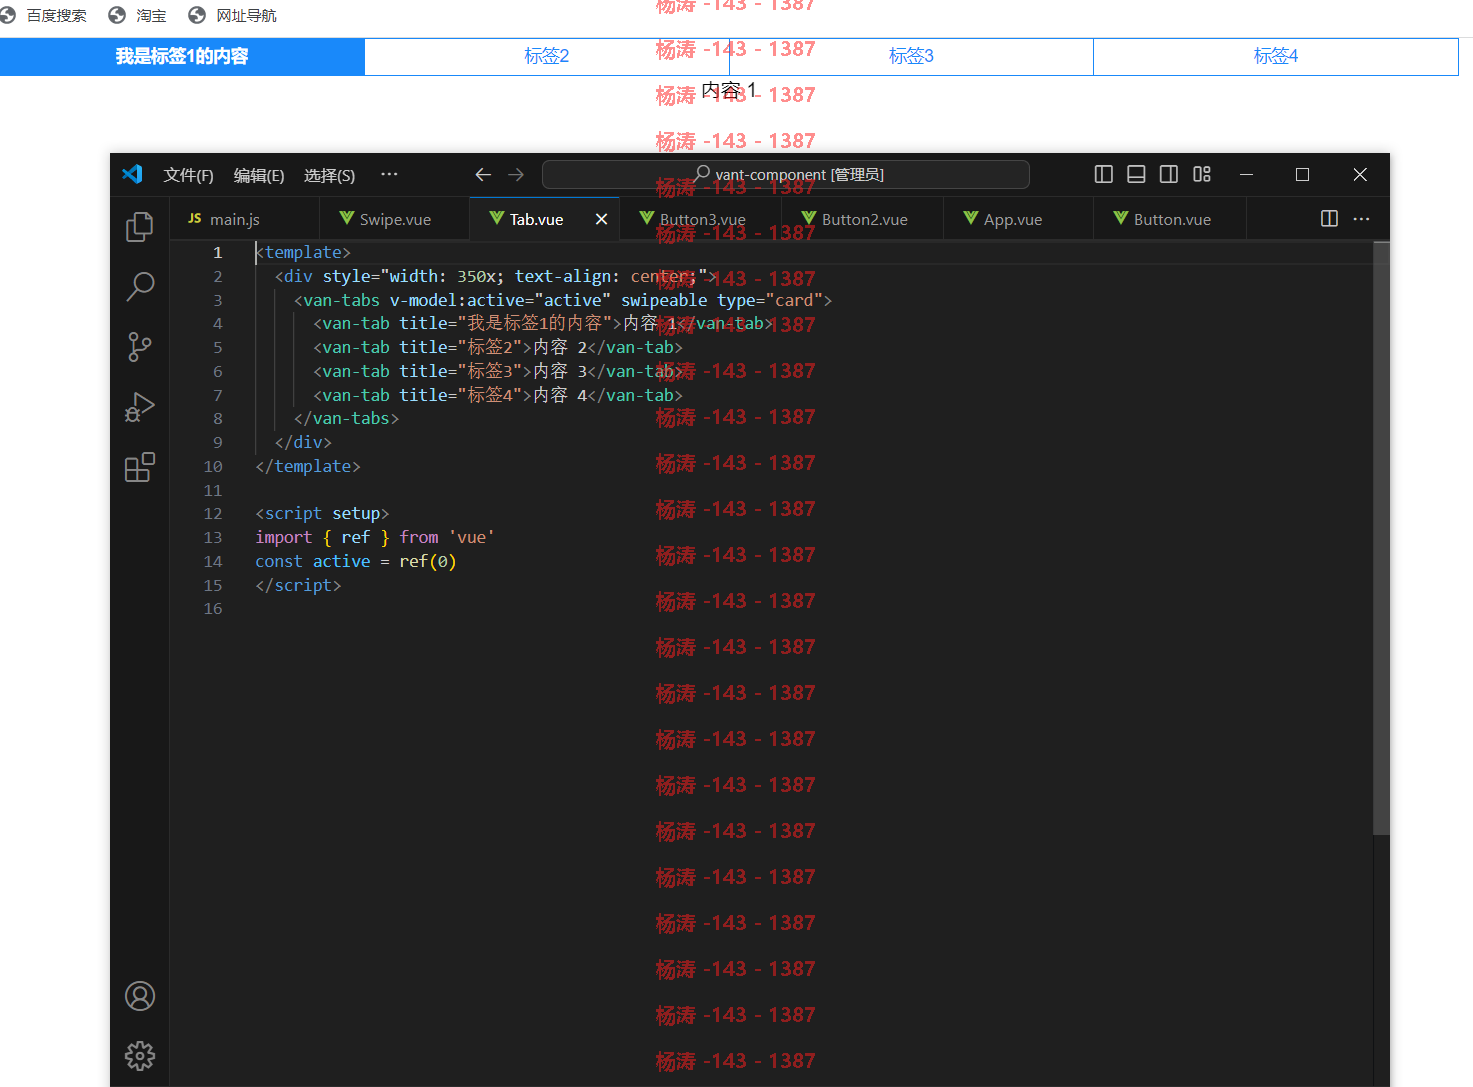Image resolution: width=1473 pixels, height=1087 pixels.
Task: Click 'const active' on line 14
Action: (x=312, y=561)
